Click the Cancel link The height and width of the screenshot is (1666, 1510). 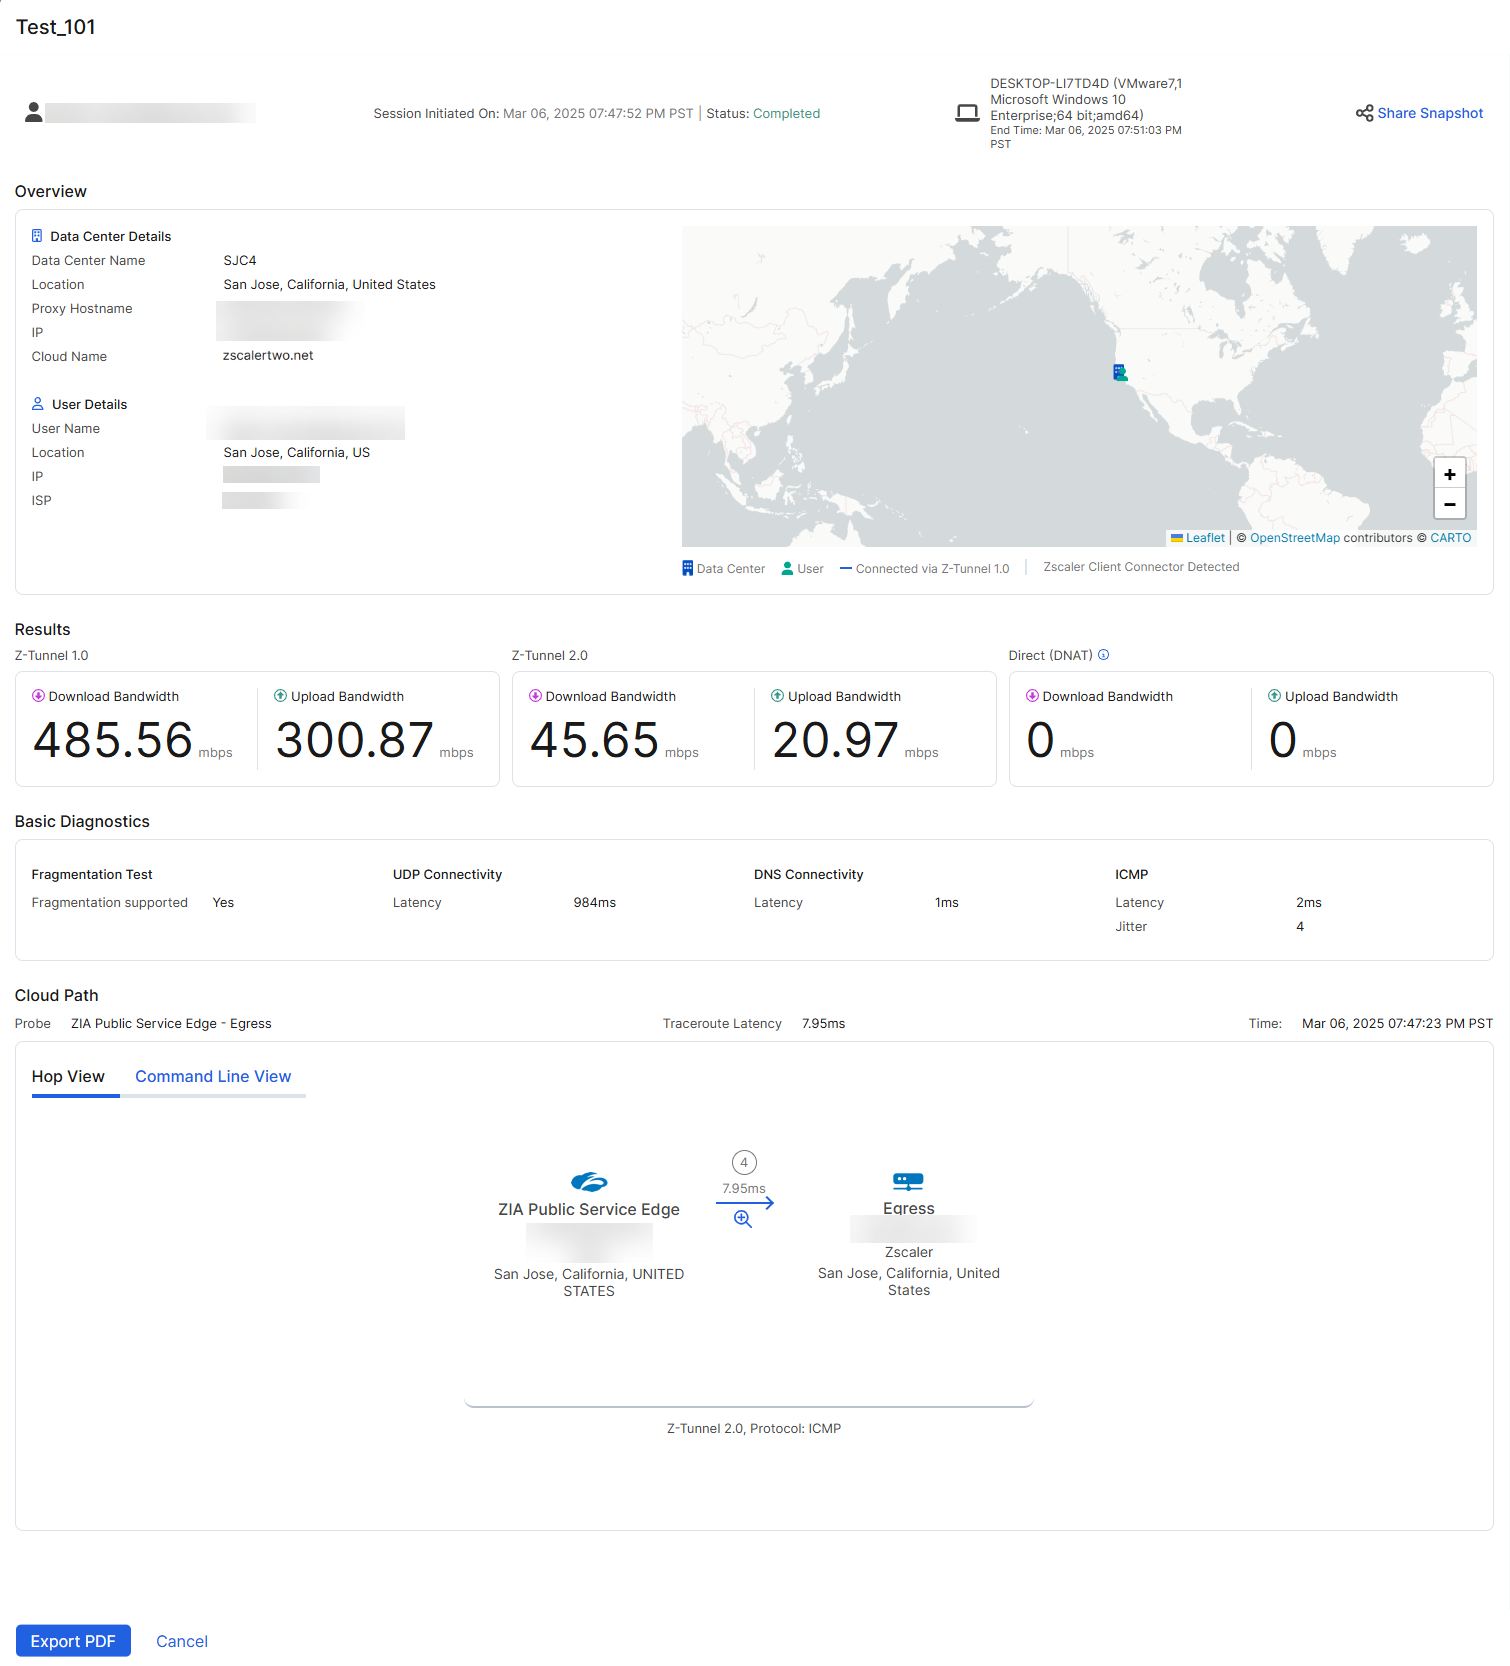[x=182, y=1641]
